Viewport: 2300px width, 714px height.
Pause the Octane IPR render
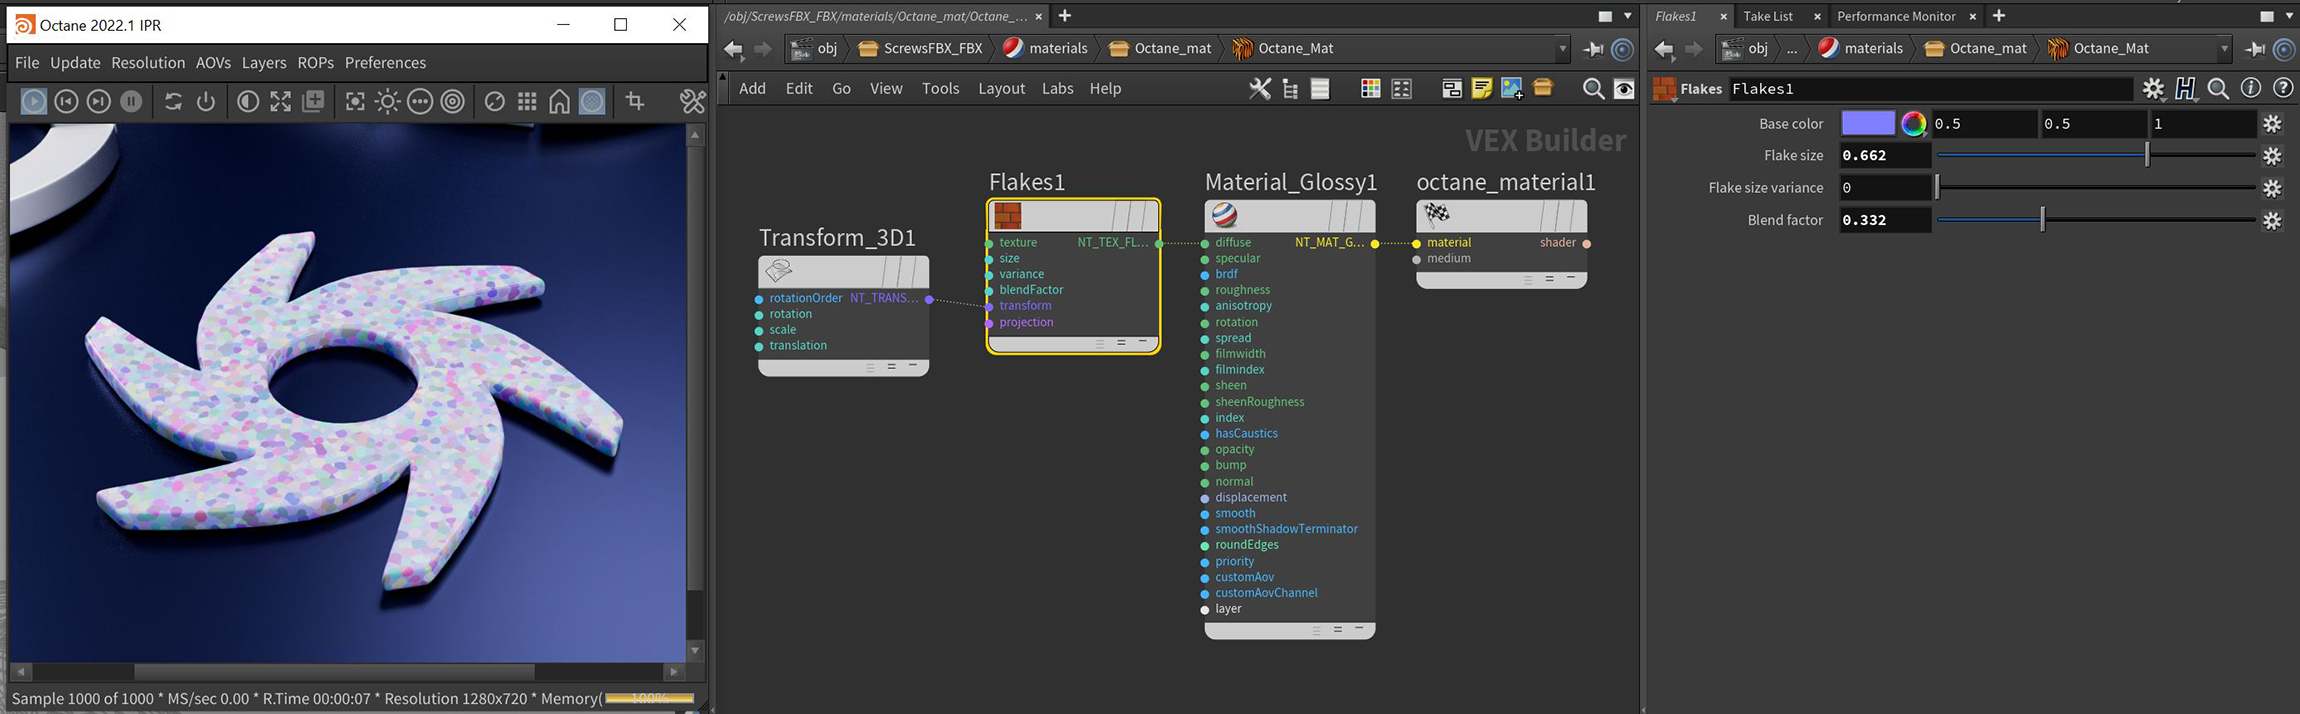click(131, 101)
